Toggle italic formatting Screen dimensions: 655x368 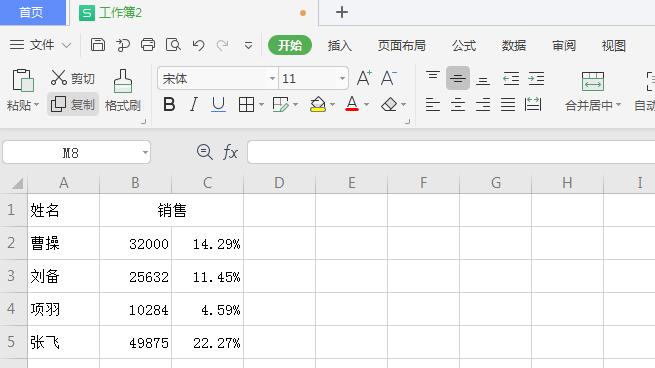[x=193, y=104]
